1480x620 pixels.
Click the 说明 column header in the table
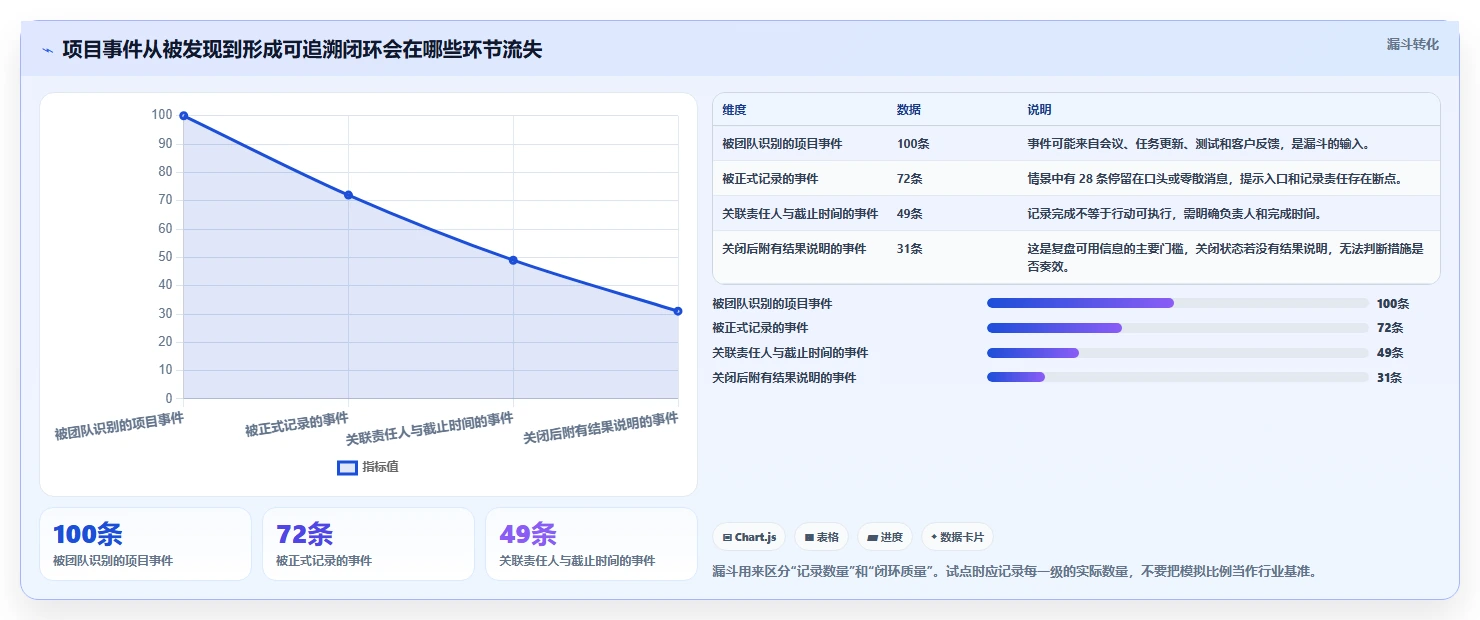[x=1039, y=110]
